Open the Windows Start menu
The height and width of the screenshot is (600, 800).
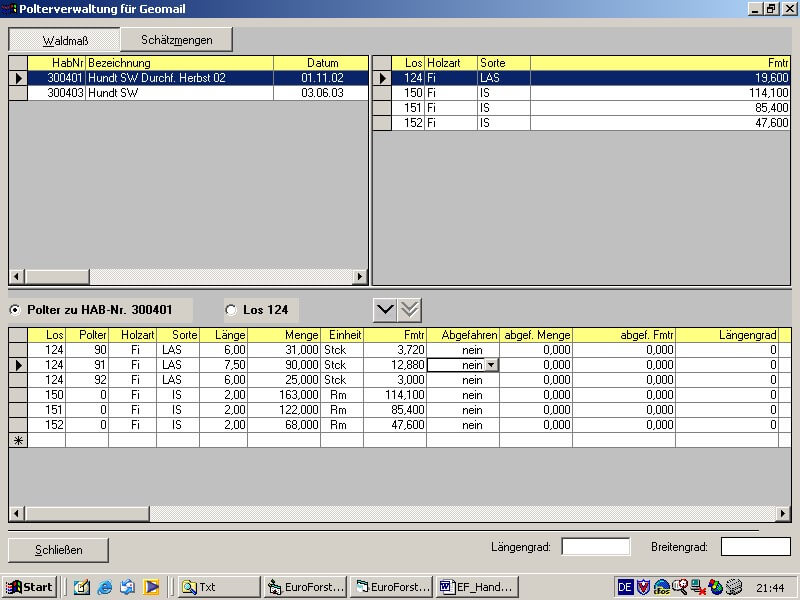coord(29,587)
